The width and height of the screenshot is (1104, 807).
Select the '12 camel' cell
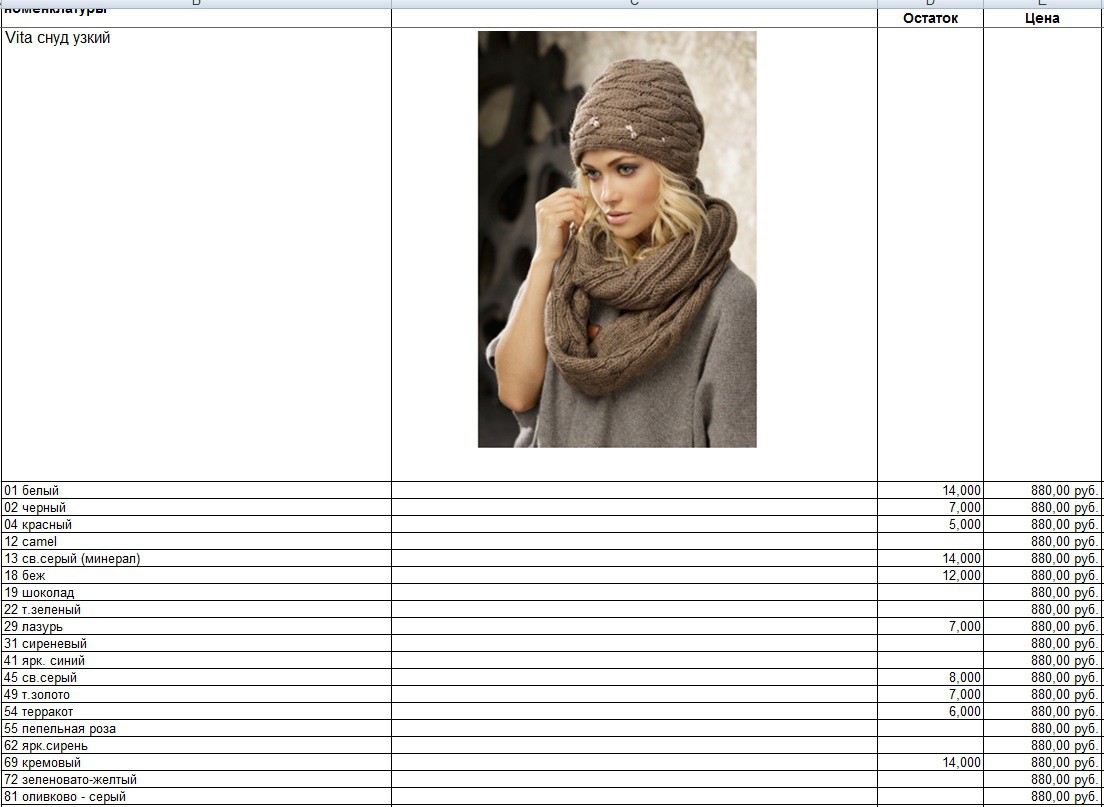(196, 541)
